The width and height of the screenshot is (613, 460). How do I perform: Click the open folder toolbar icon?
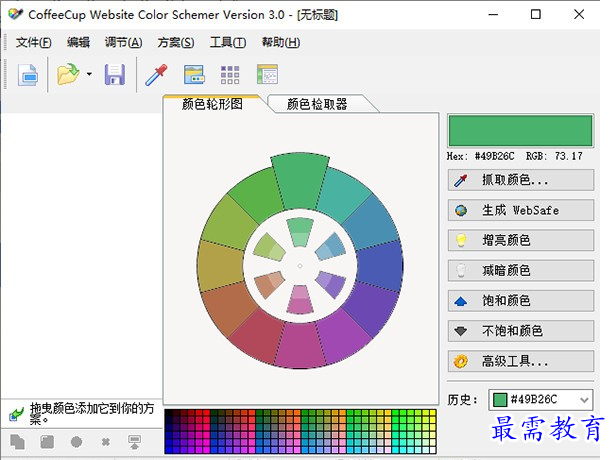click(68, 74)
